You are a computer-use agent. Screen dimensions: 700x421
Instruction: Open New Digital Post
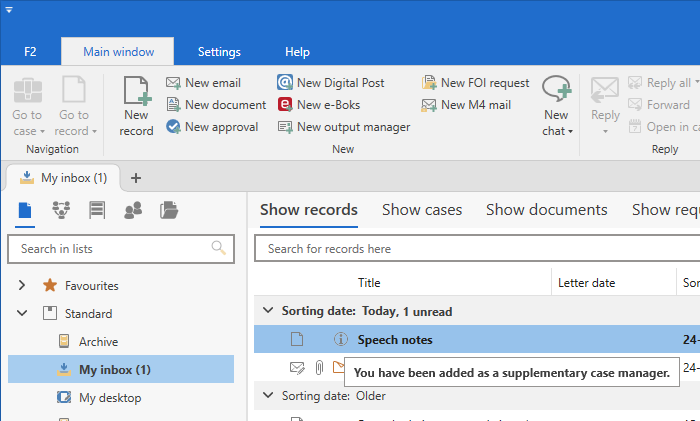(331, 83)
